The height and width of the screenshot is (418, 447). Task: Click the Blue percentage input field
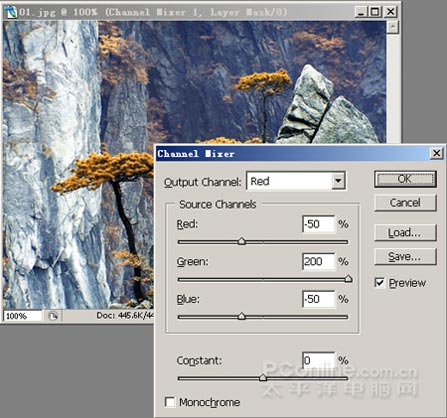click(x=318, y=299)
